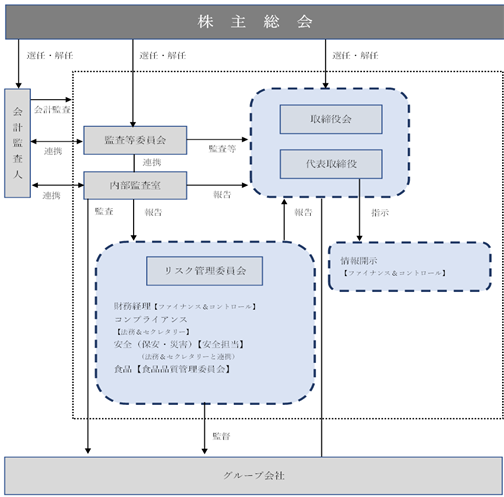This screenshot has height=497, width=504.
Task: Click the リスク管理委員会 box
Action: (204, 271)
